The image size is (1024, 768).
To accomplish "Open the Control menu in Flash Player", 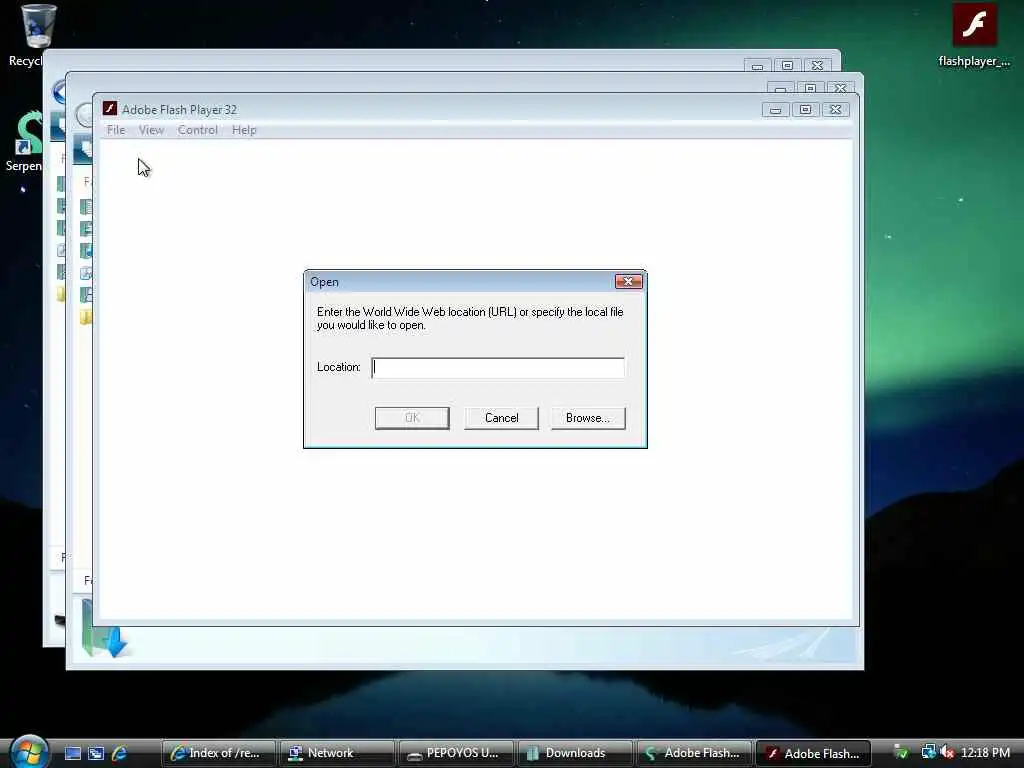I will pyautogui.click(x=197, y=130).
